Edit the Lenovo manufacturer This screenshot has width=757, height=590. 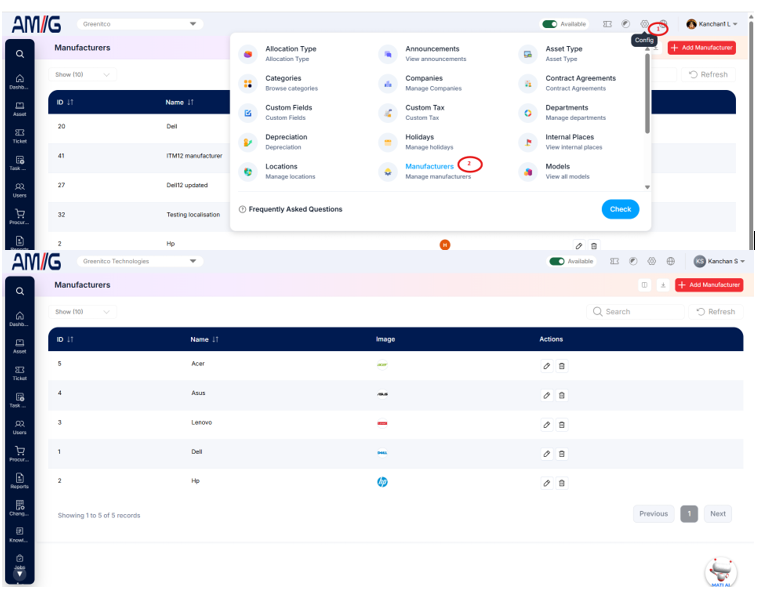click(547, 425)
